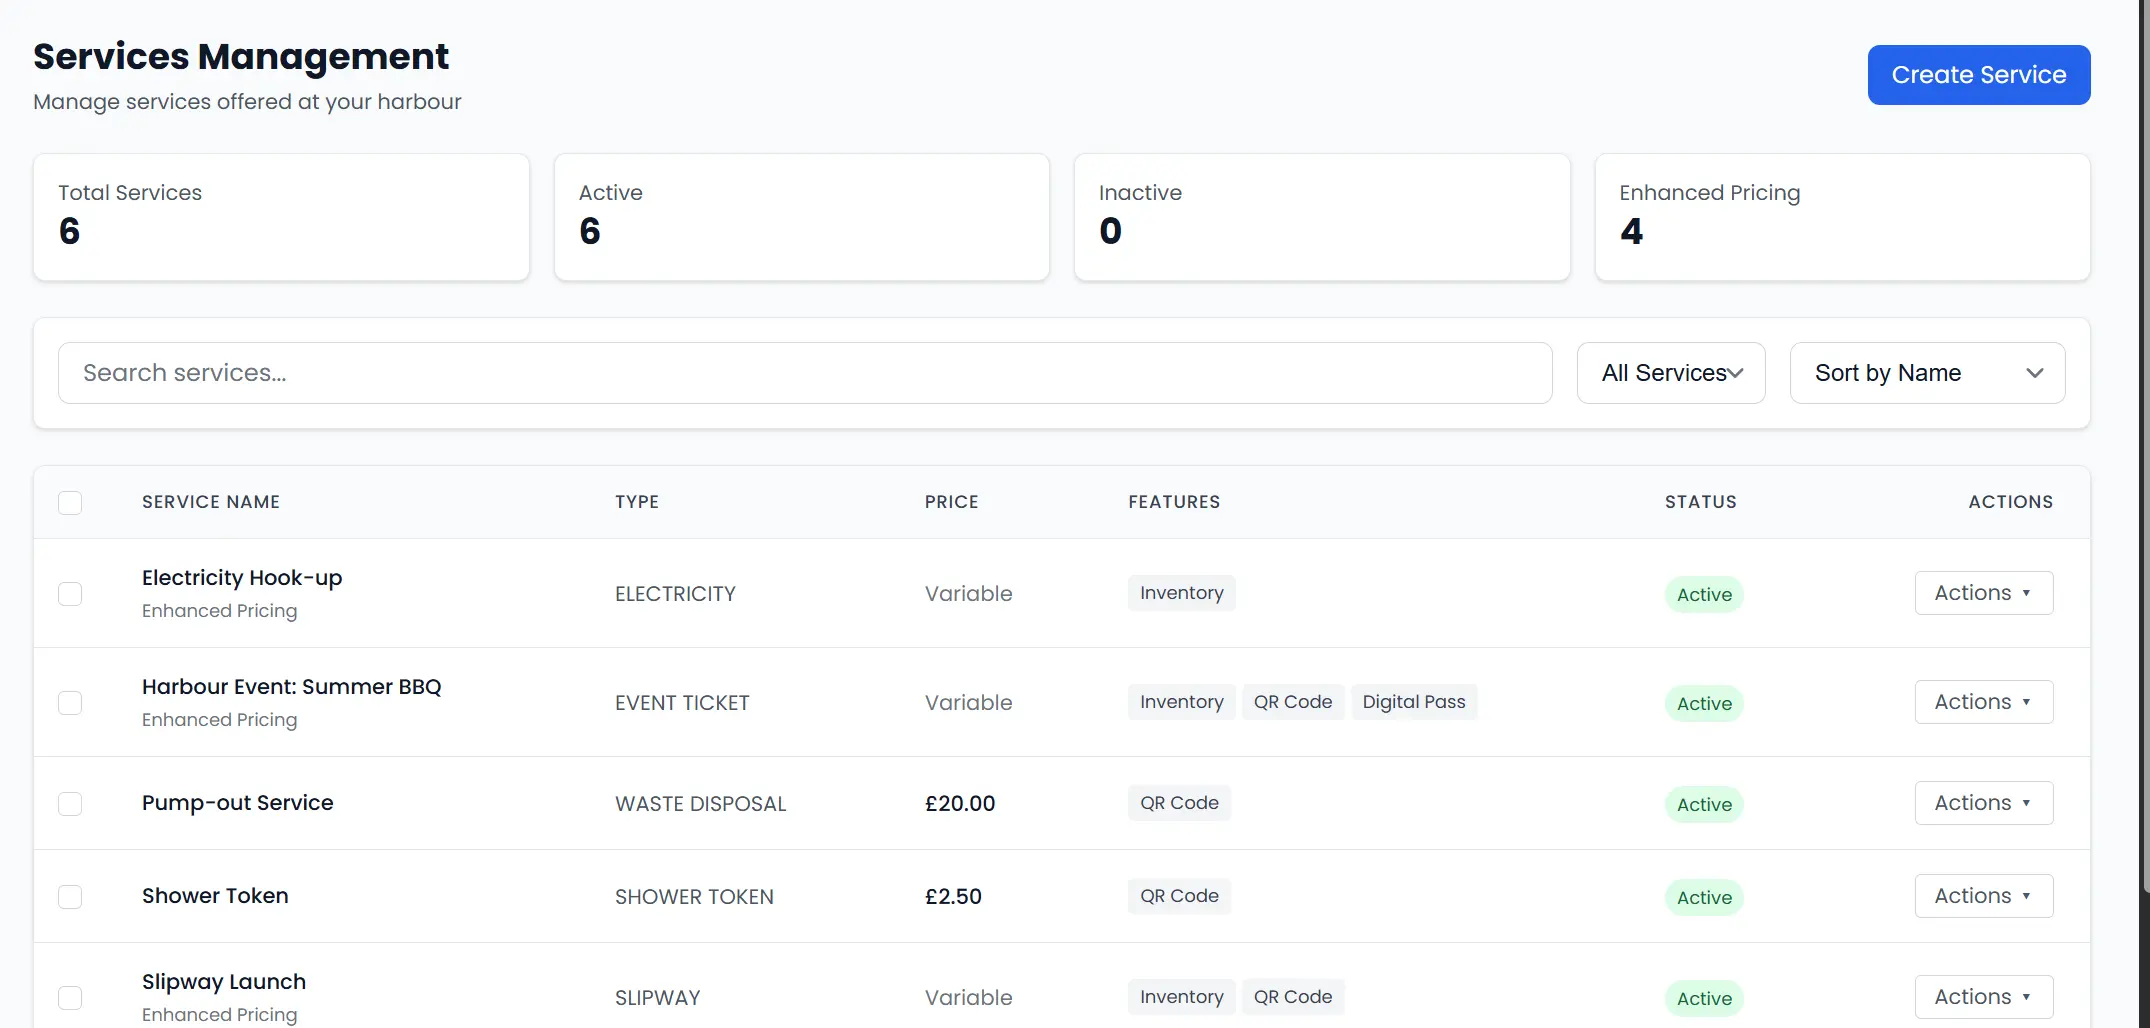Select the Pump-out Service row checkbox
2150x1028 pixels.
[x=70, y=803]
